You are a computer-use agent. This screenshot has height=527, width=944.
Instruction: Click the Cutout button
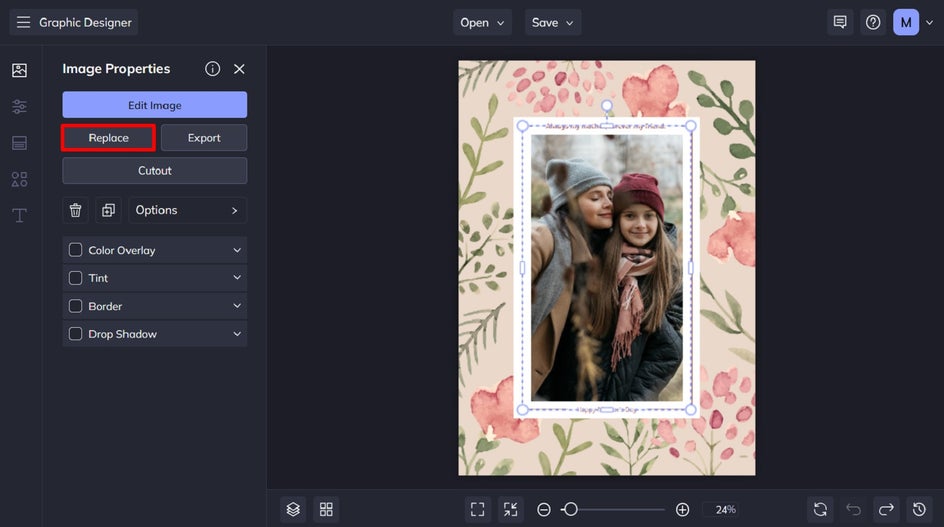[x=154, y=171]
